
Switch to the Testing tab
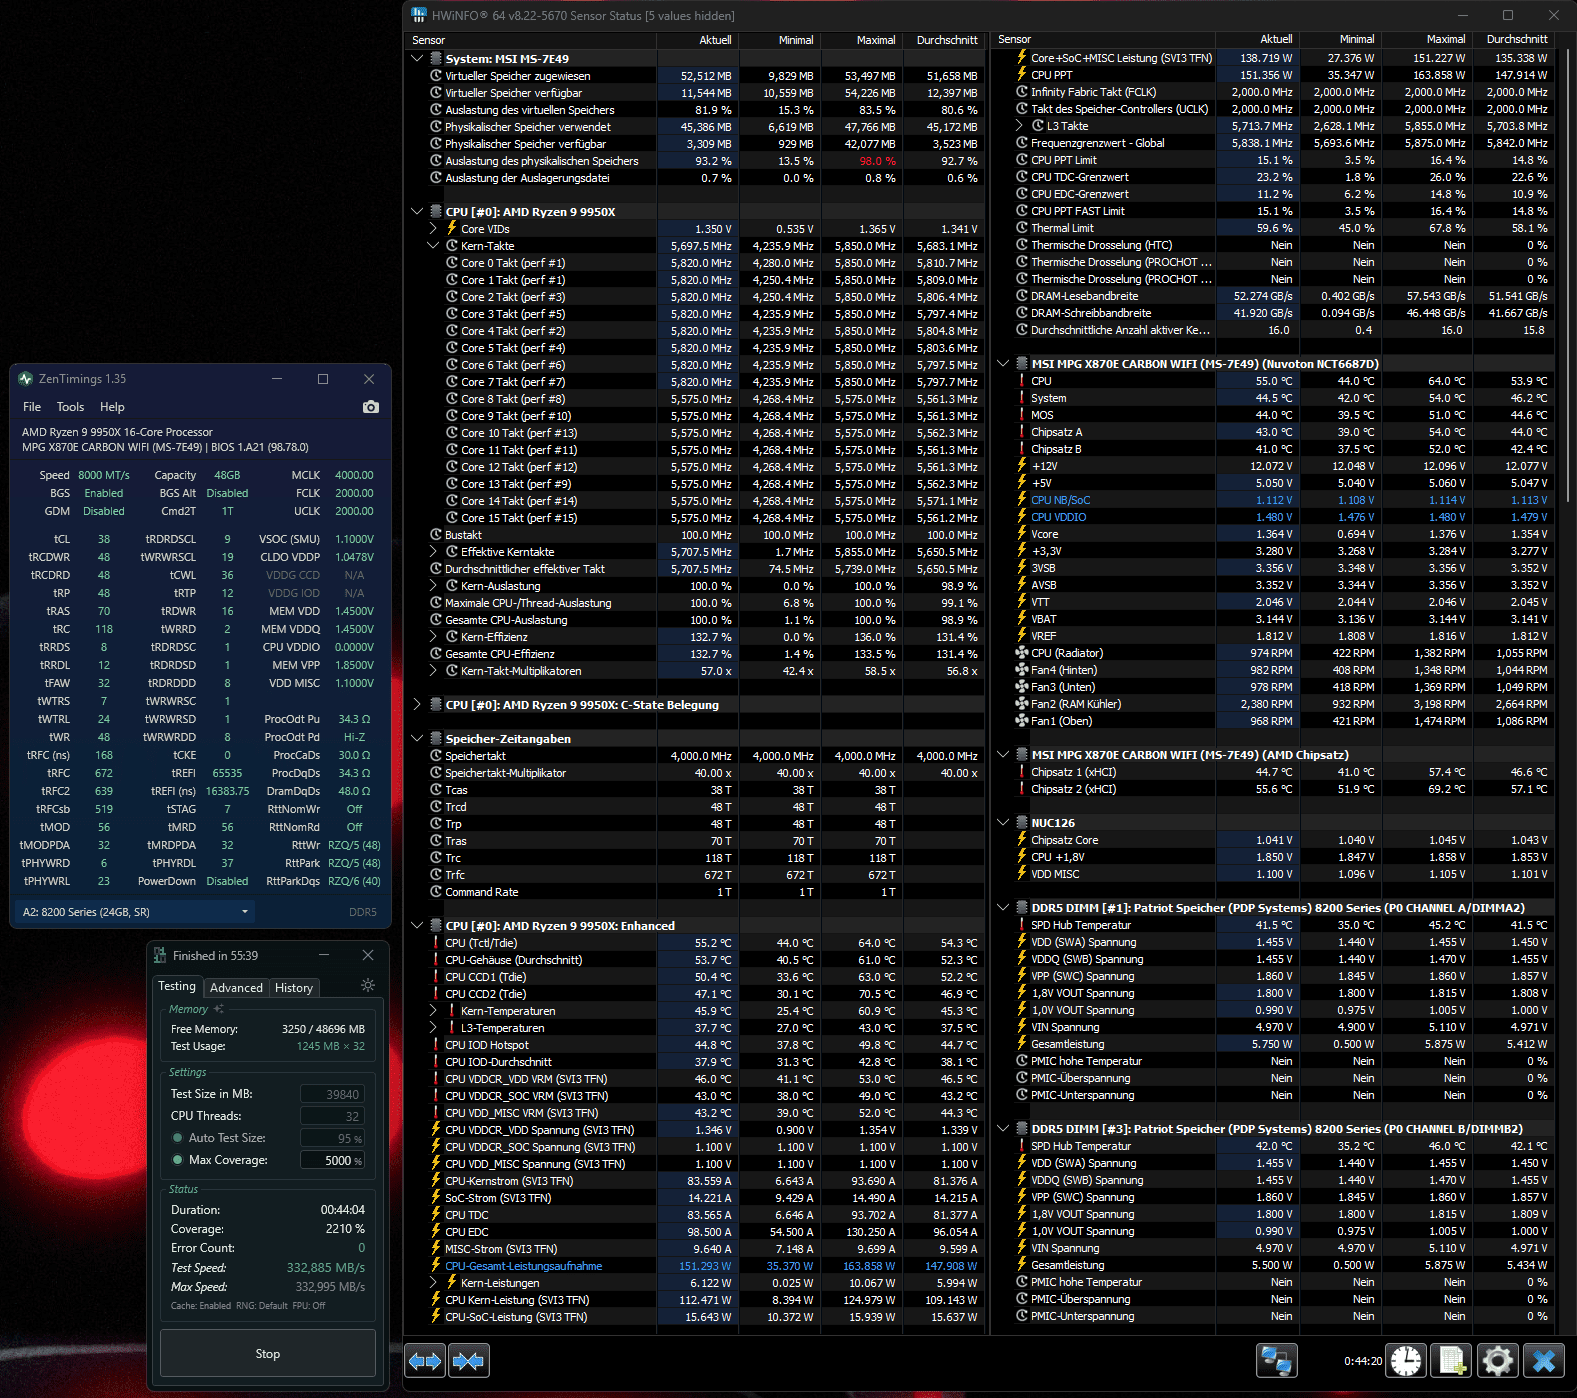point(177,986)
